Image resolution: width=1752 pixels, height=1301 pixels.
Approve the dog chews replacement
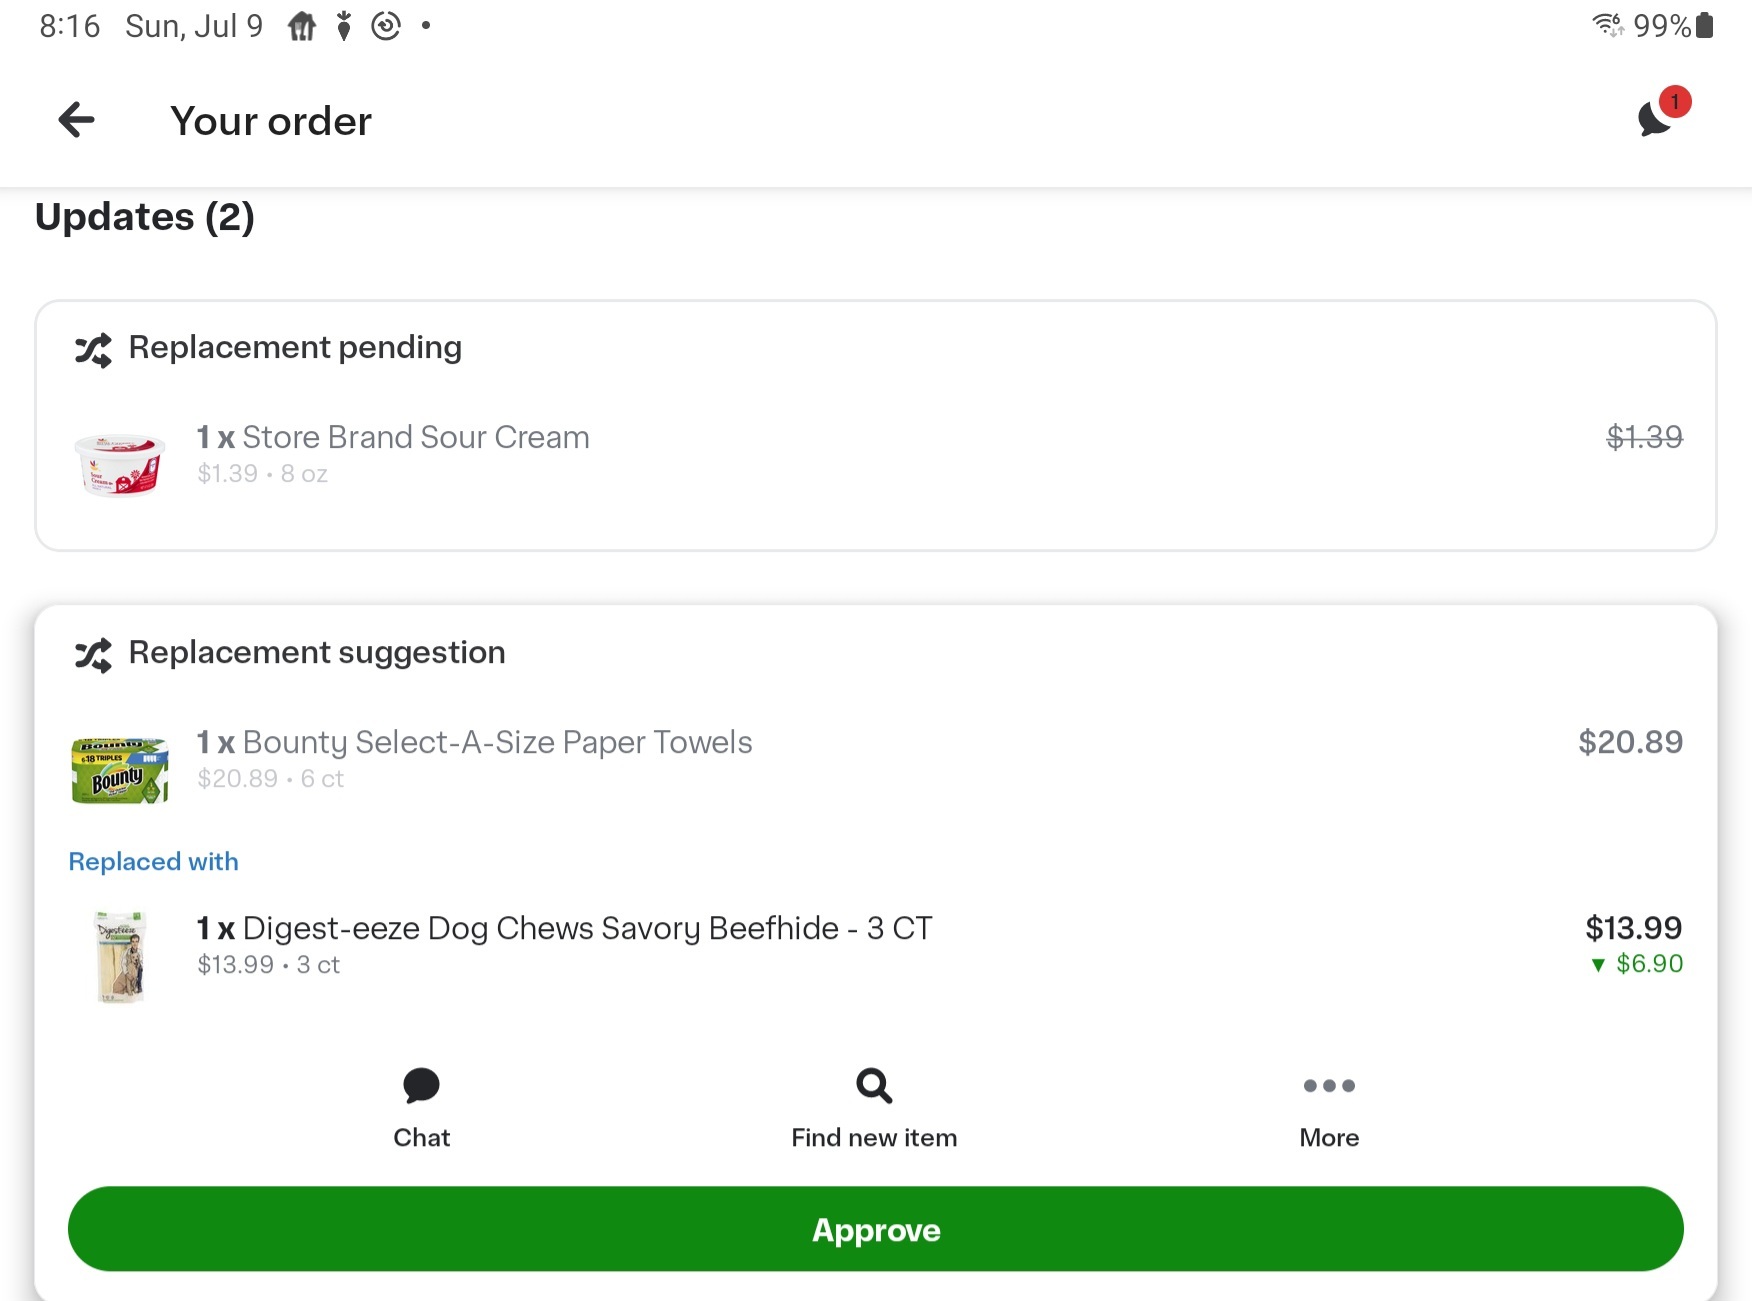pyautogui.click(x=875, y=1229)
